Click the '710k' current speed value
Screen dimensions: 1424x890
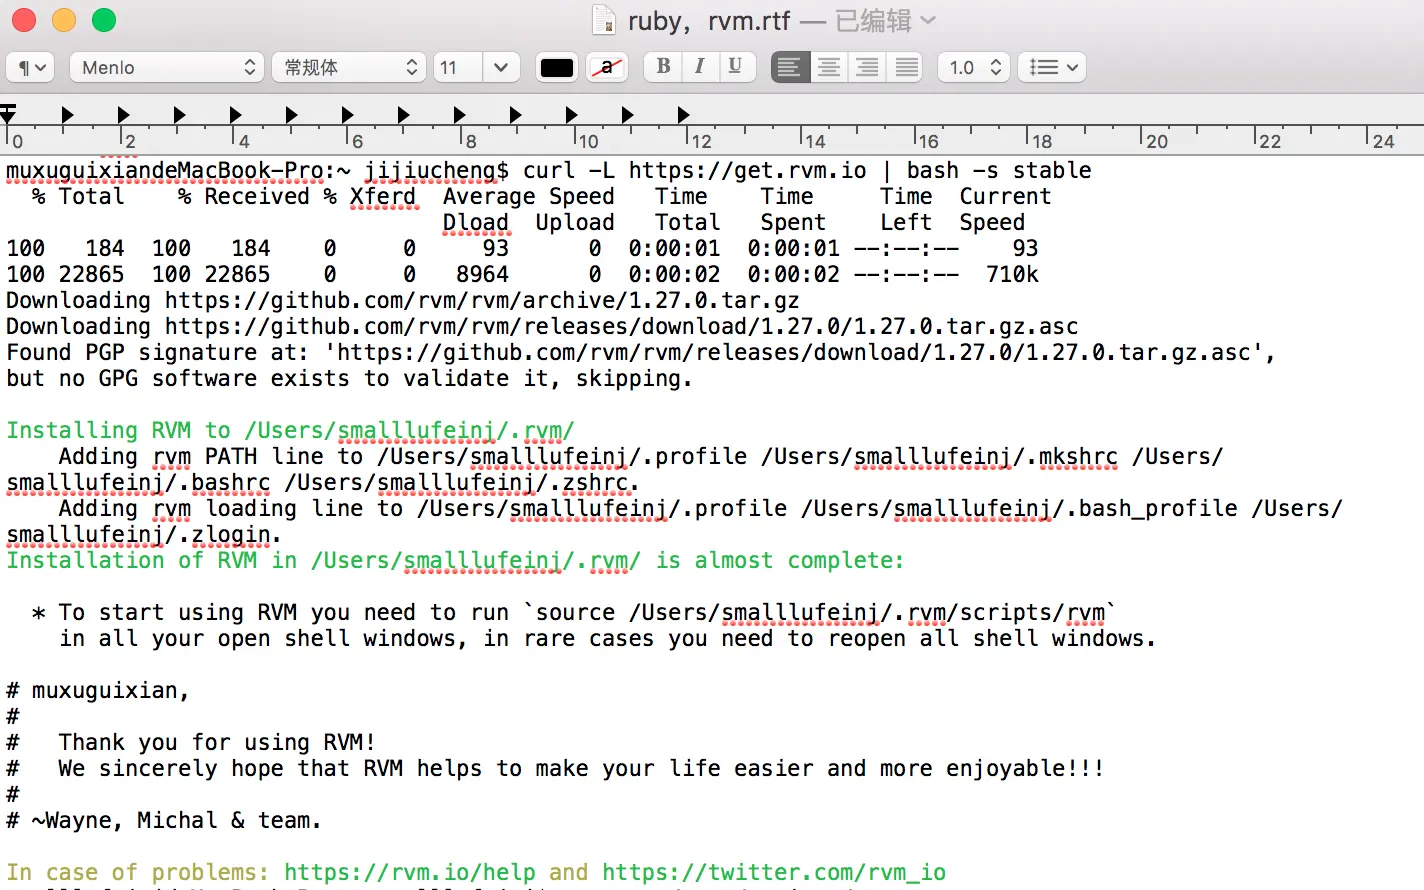pyautogui.click(x=1012, y=274)
